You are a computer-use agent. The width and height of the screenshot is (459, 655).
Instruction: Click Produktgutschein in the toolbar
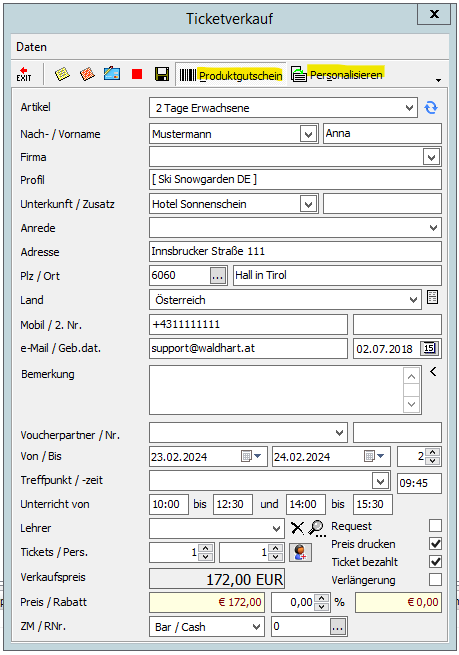231,75
